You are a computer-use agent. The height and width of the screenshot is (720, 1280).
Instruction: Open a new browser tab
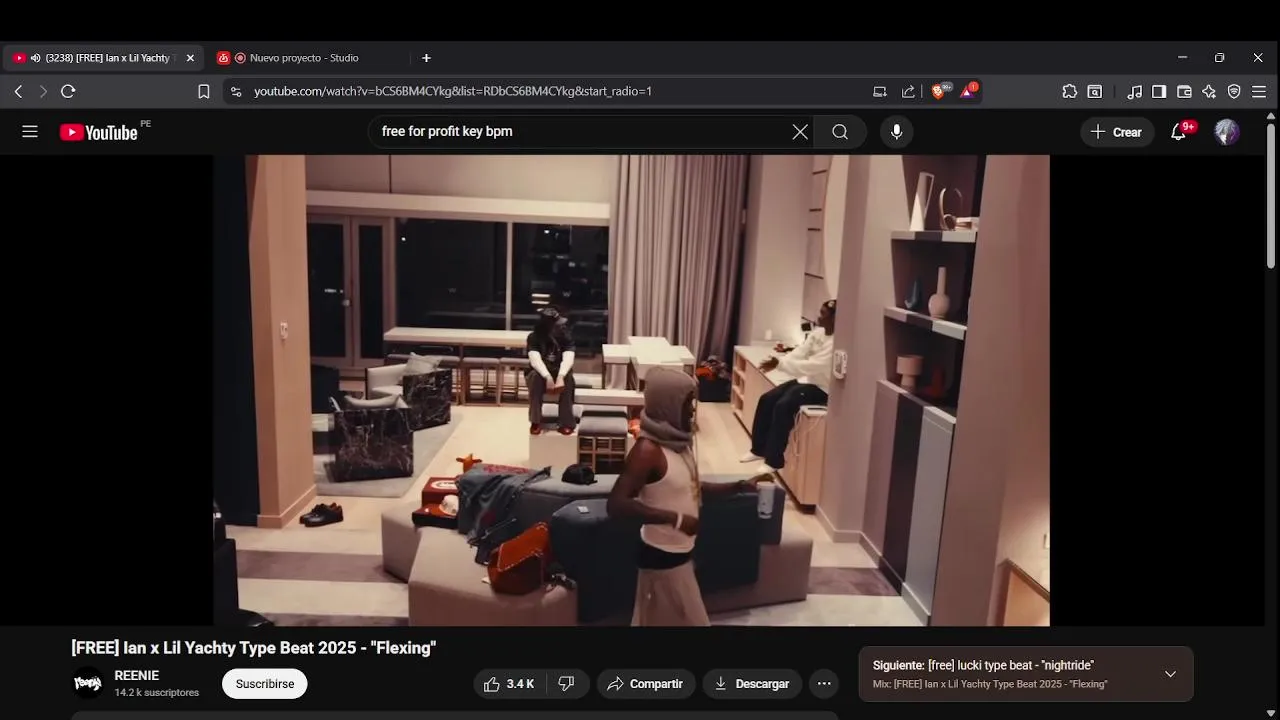(426, 58)
